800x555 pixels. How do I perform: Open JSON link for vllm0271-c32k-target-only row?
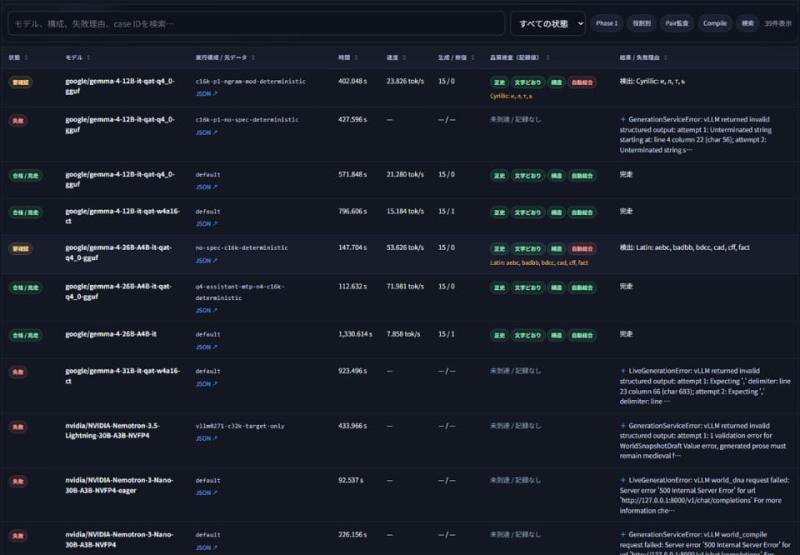pyautogui.click(x=207, y=438)
